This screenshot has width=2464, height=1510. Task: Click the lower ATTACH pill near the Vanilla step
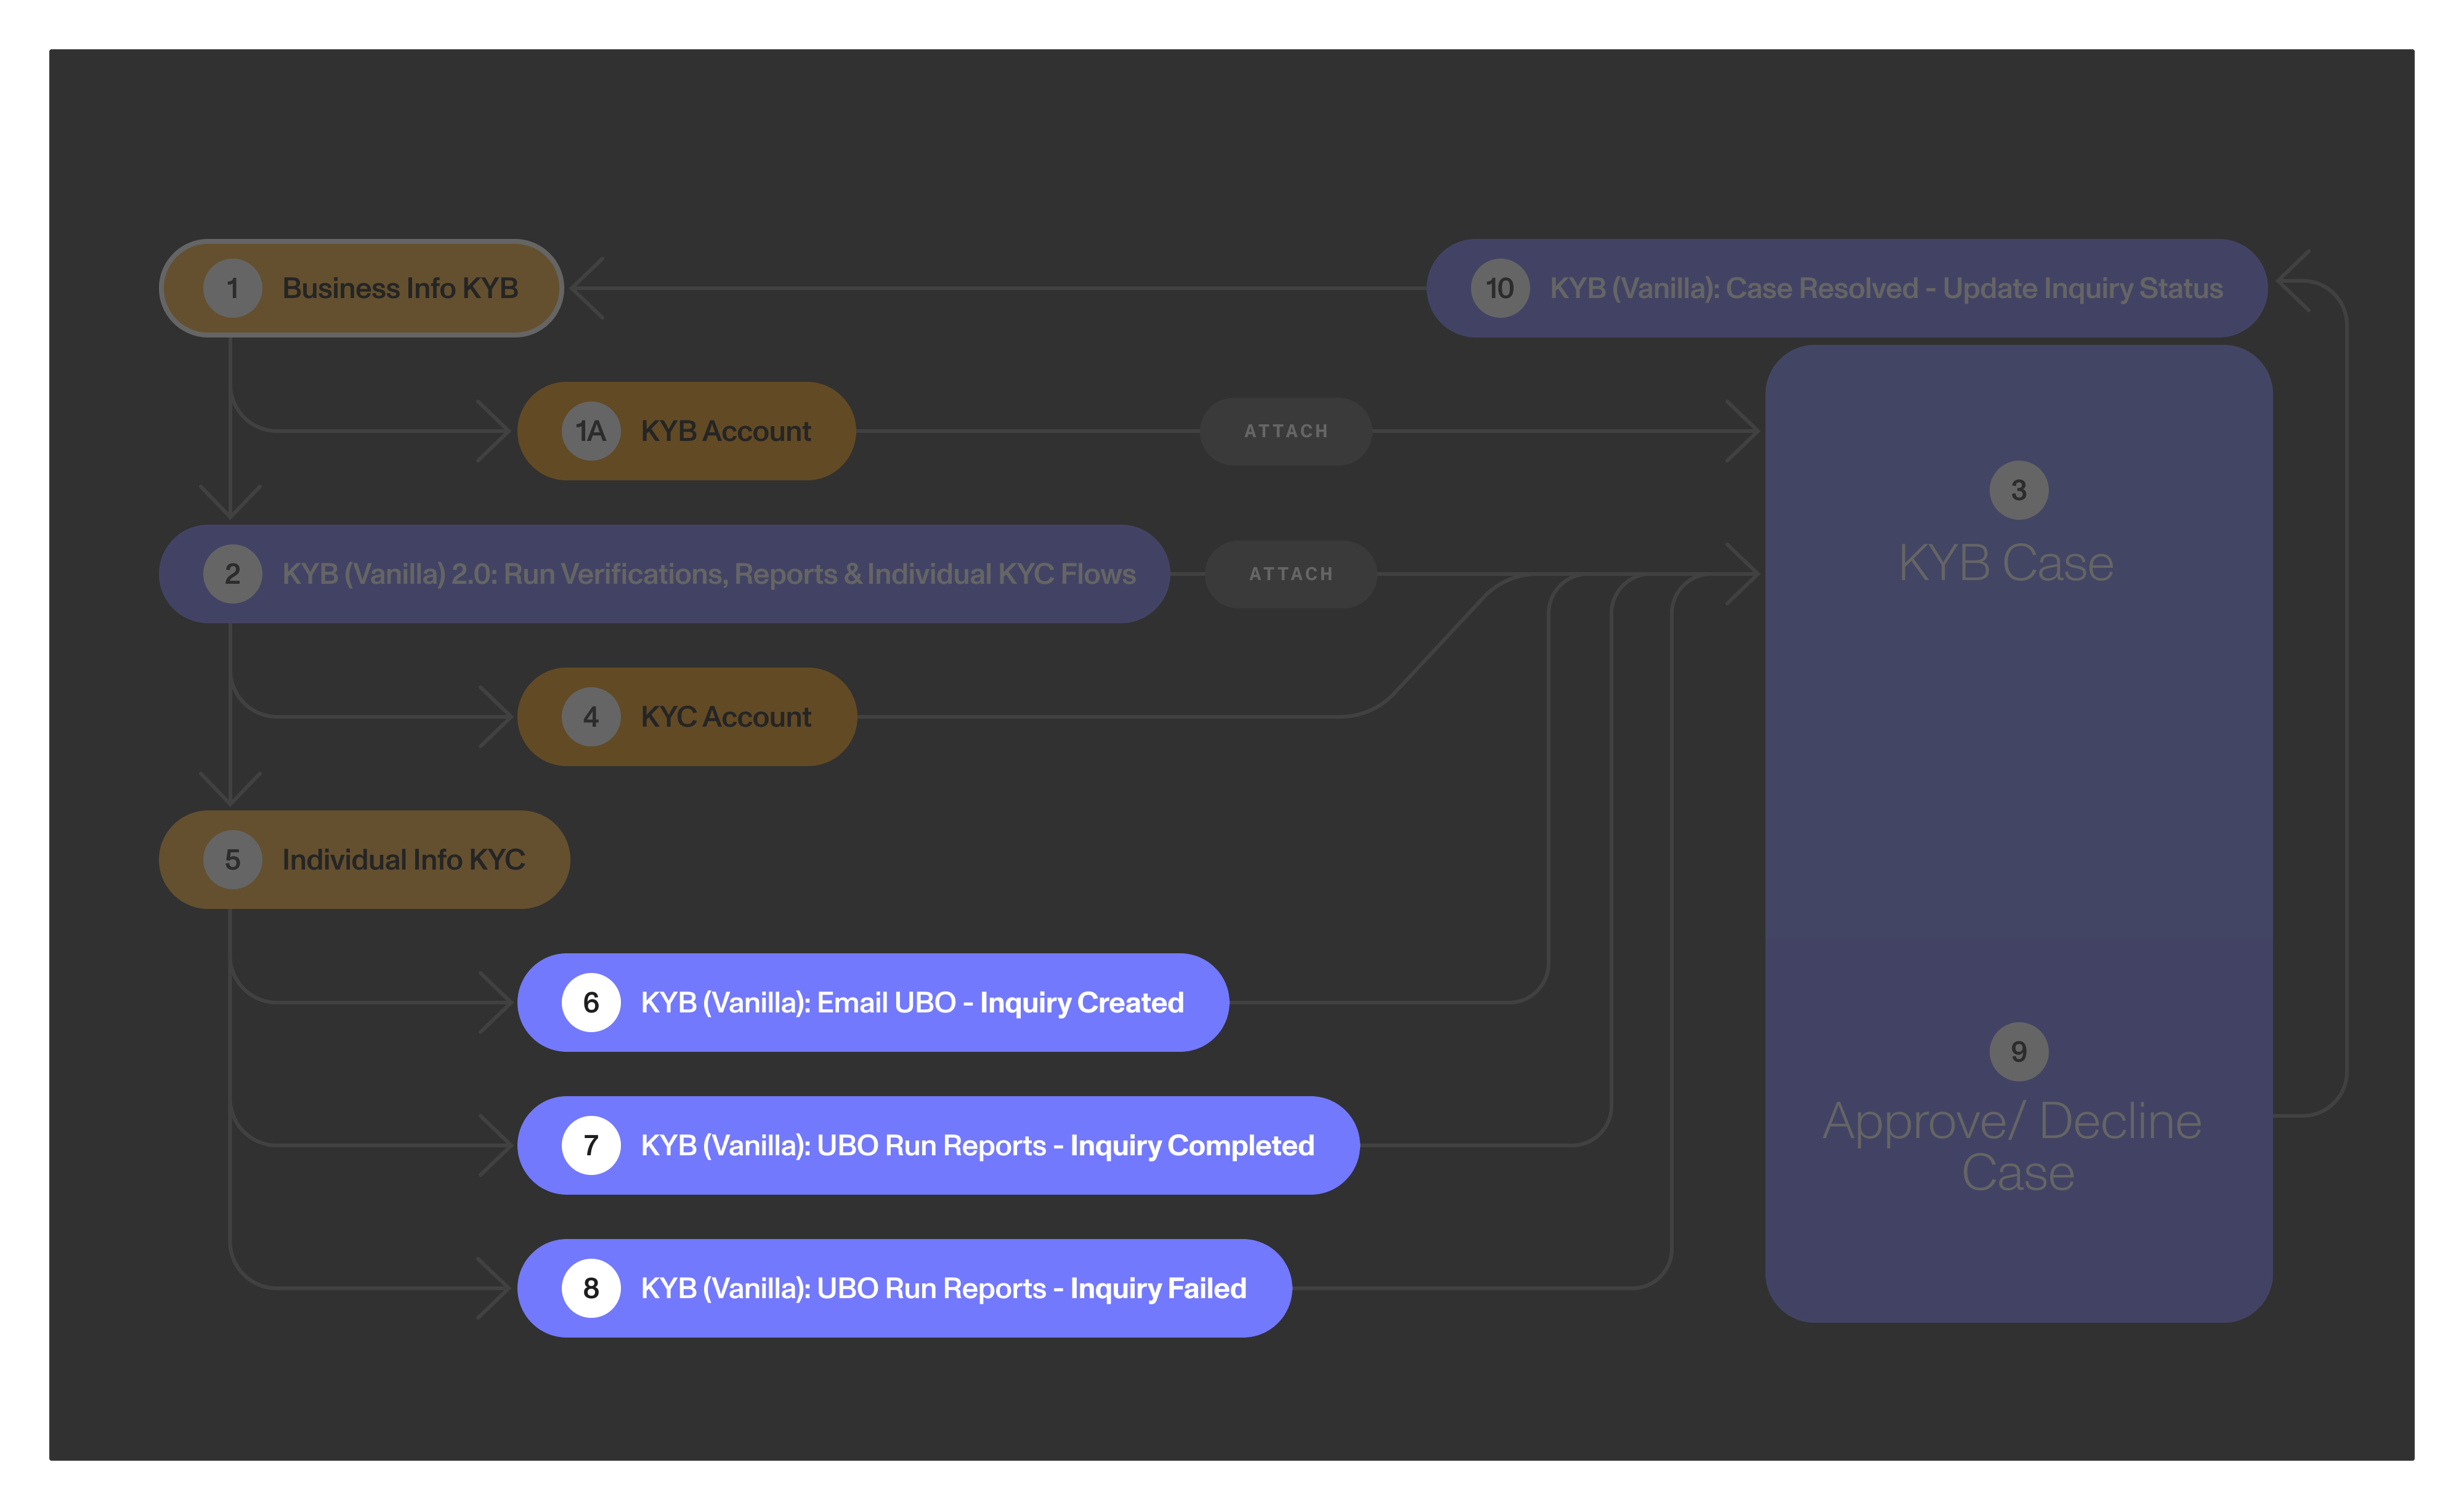(x=1291, y=574)
